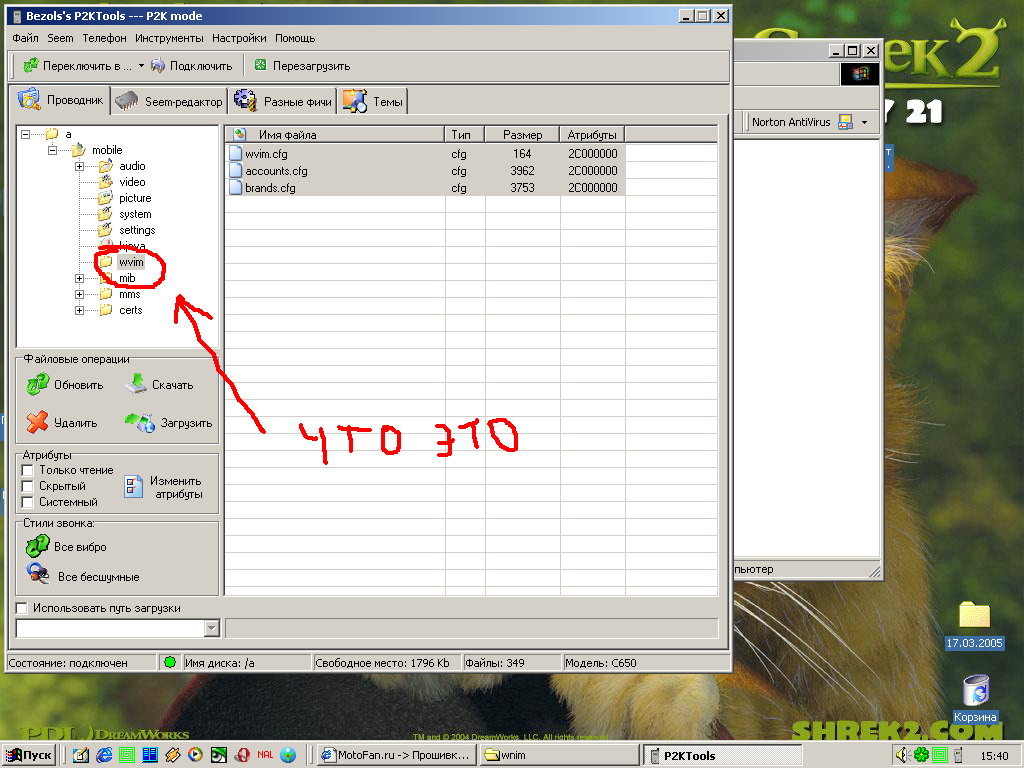Click the Все бесшумные ring style button
The height and width of the screenshot is (768, 1024).
coord(82,575)
